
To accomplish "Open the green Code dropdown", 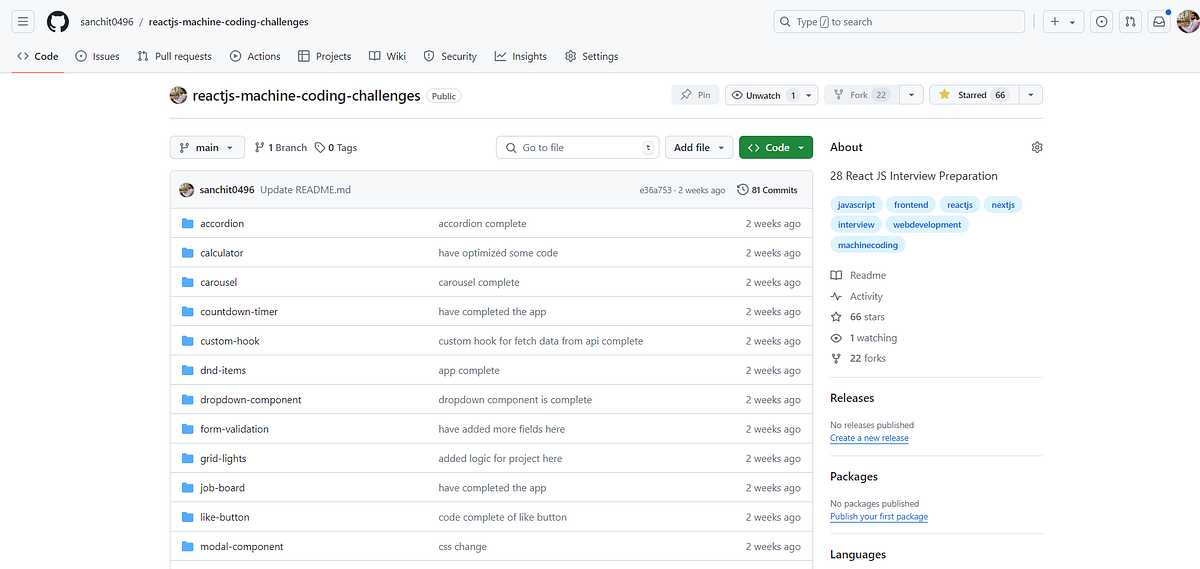I will [x=776, y=147].
